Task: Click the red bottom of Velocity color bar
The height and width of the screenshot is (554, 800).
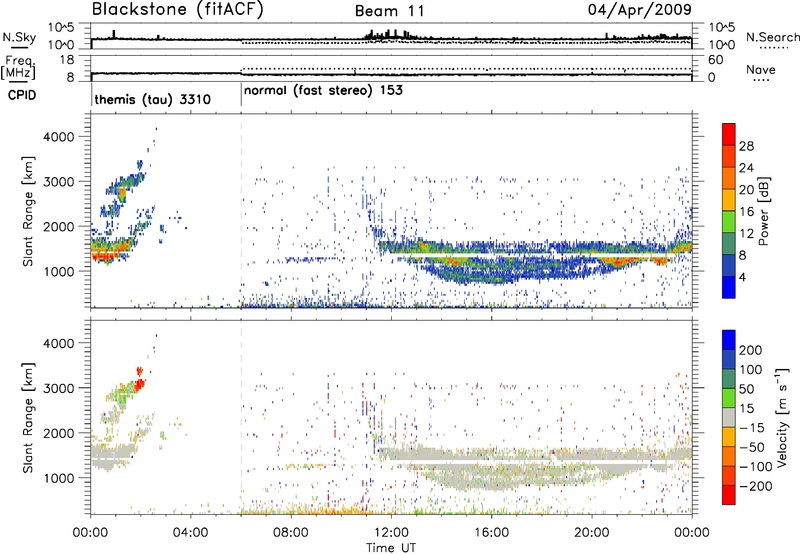Action: coord(729,495)
